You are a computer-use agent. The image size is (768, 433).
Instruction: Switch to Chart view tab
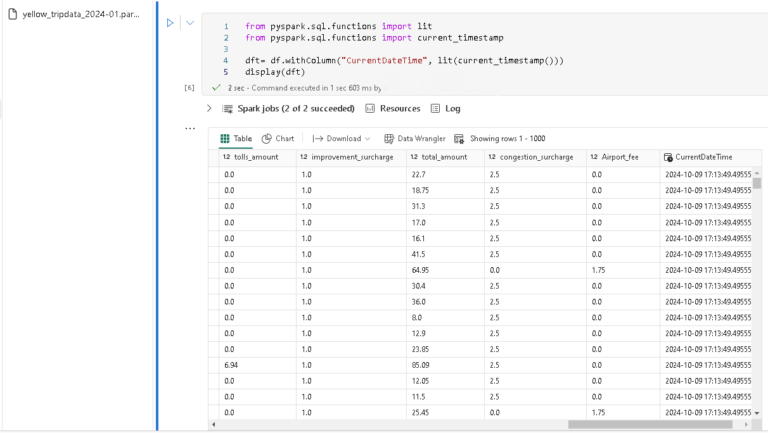coord(278,139)
